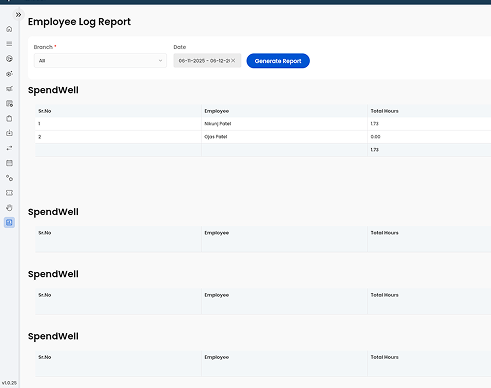Screen dimensions: 491x388
Task: Click the ticket coupon icon in sidebar
Action: tap(9, 193)
